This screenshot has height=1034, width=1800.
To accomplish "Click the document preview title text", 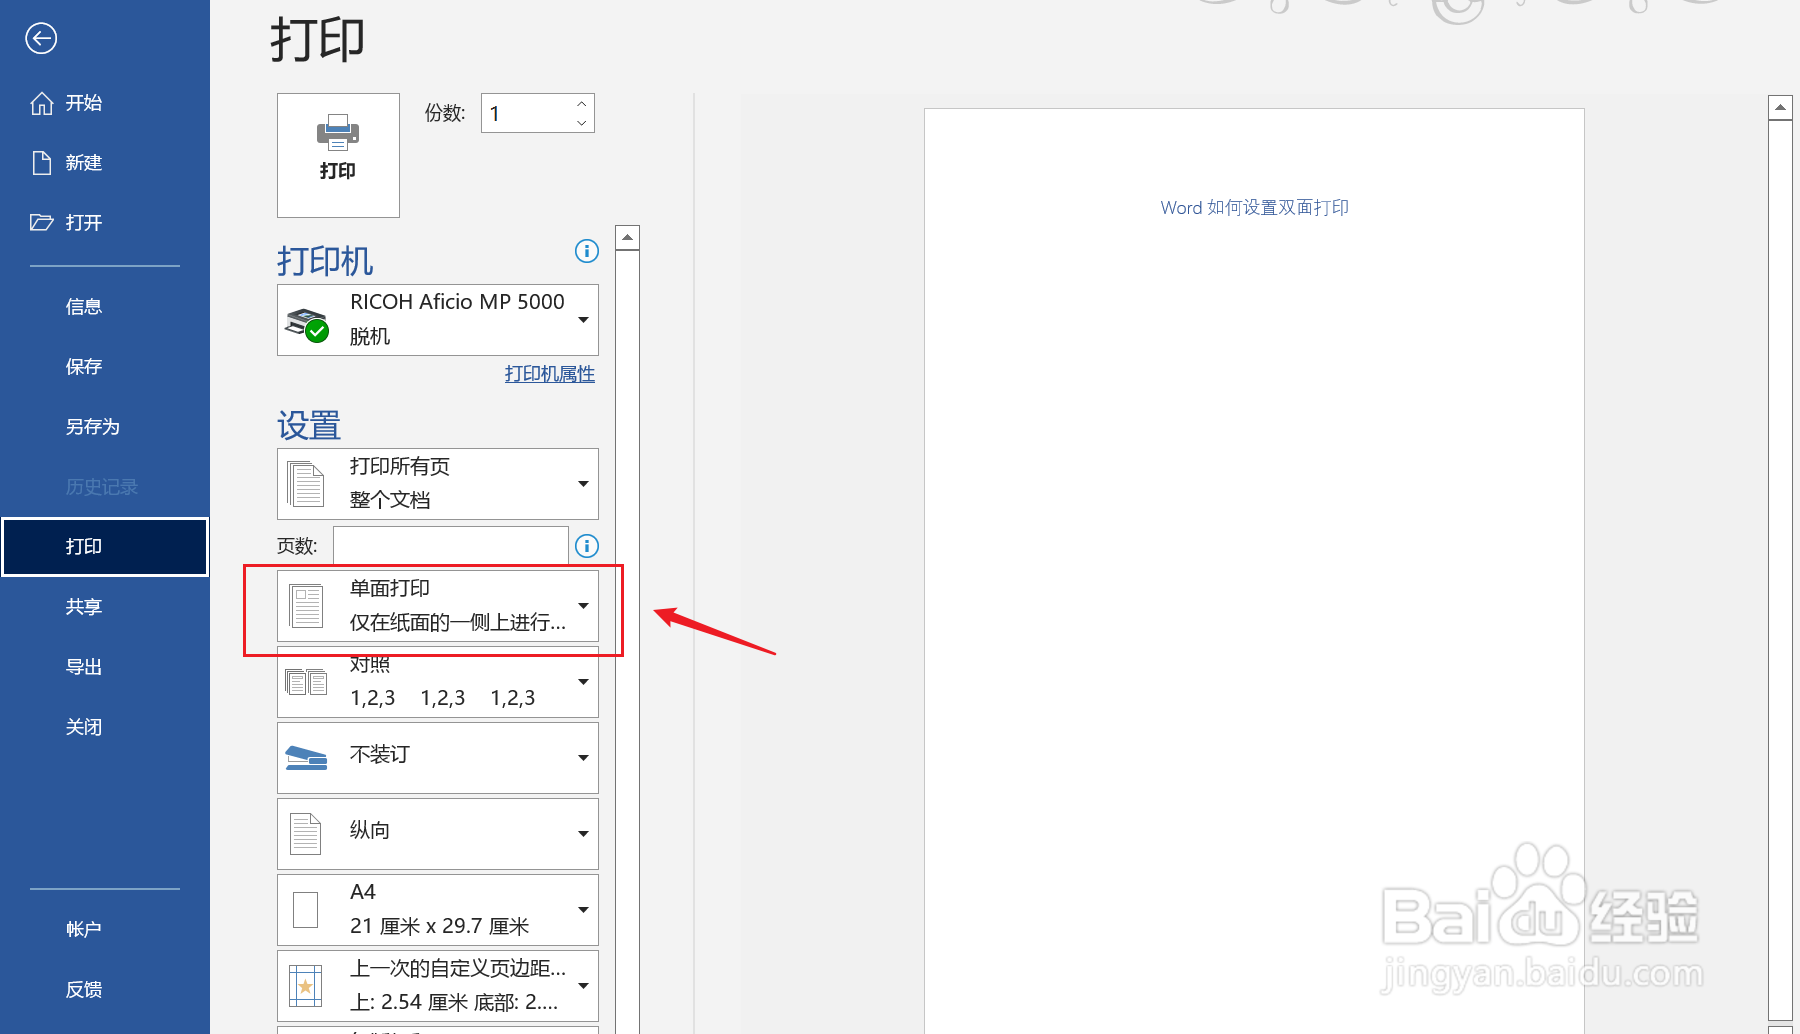I will pos(1254,208).
